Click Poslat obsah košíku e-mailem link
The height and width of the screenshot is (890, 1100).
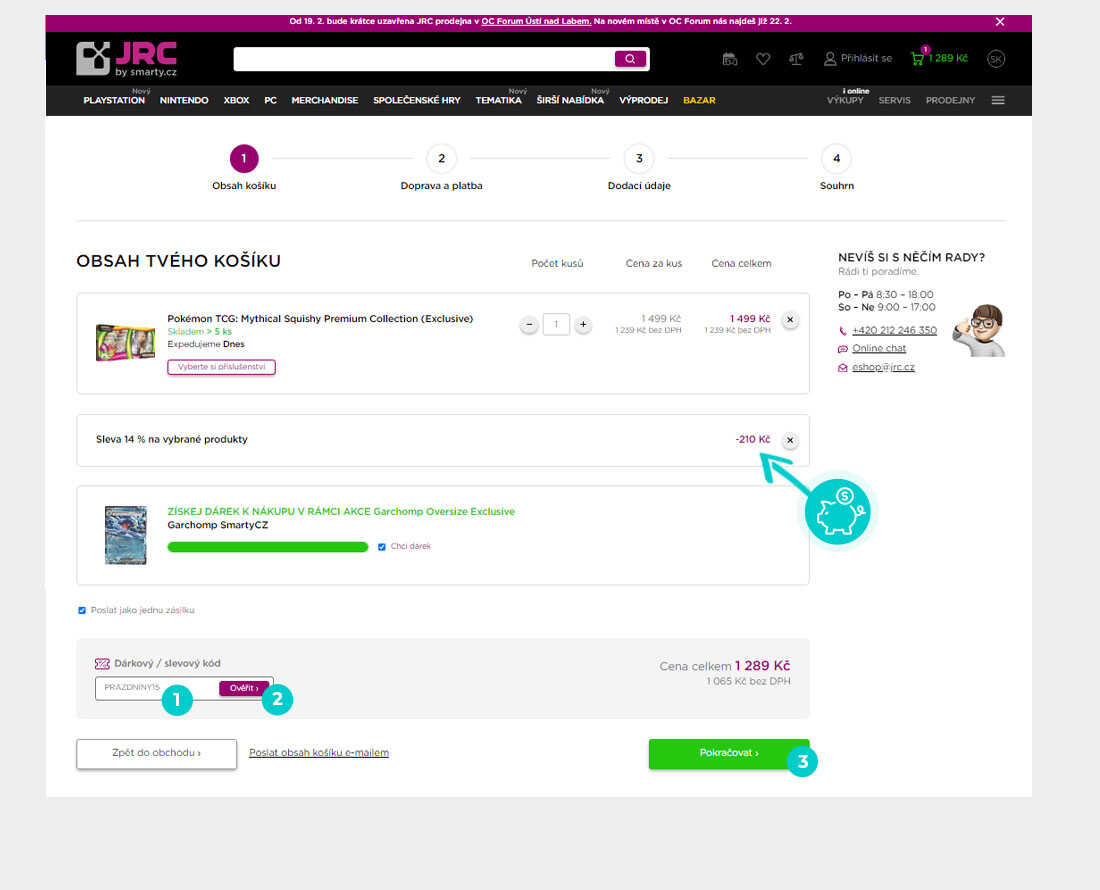(x=319, y=753)
